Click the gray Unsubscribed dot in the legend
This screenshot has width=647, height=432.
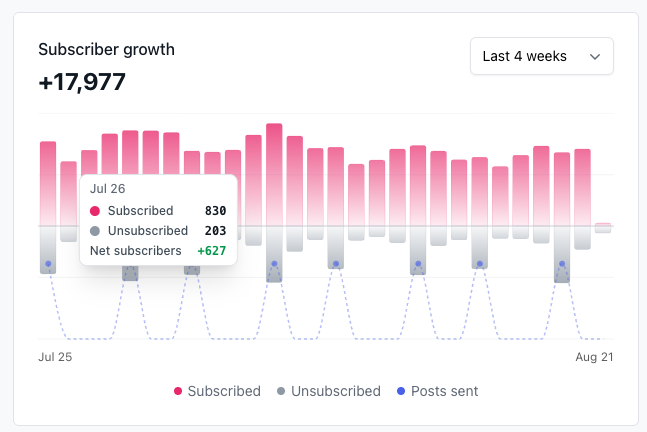pos(281,392)
